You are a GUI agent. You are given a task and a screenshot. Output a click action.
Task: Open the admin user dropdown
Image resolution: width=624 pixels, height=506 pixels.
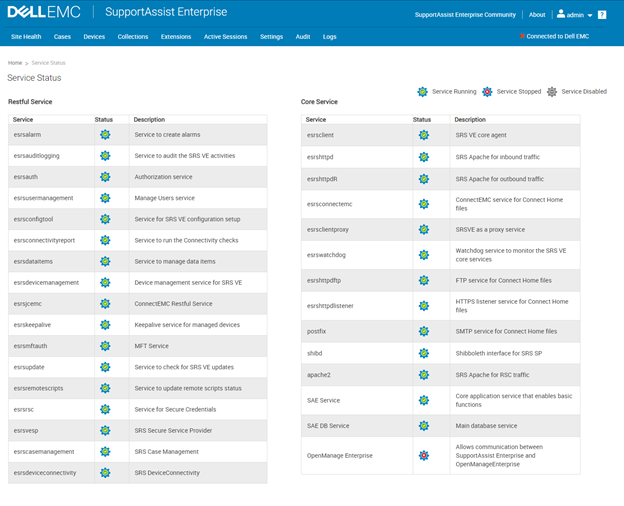point(574,15)
